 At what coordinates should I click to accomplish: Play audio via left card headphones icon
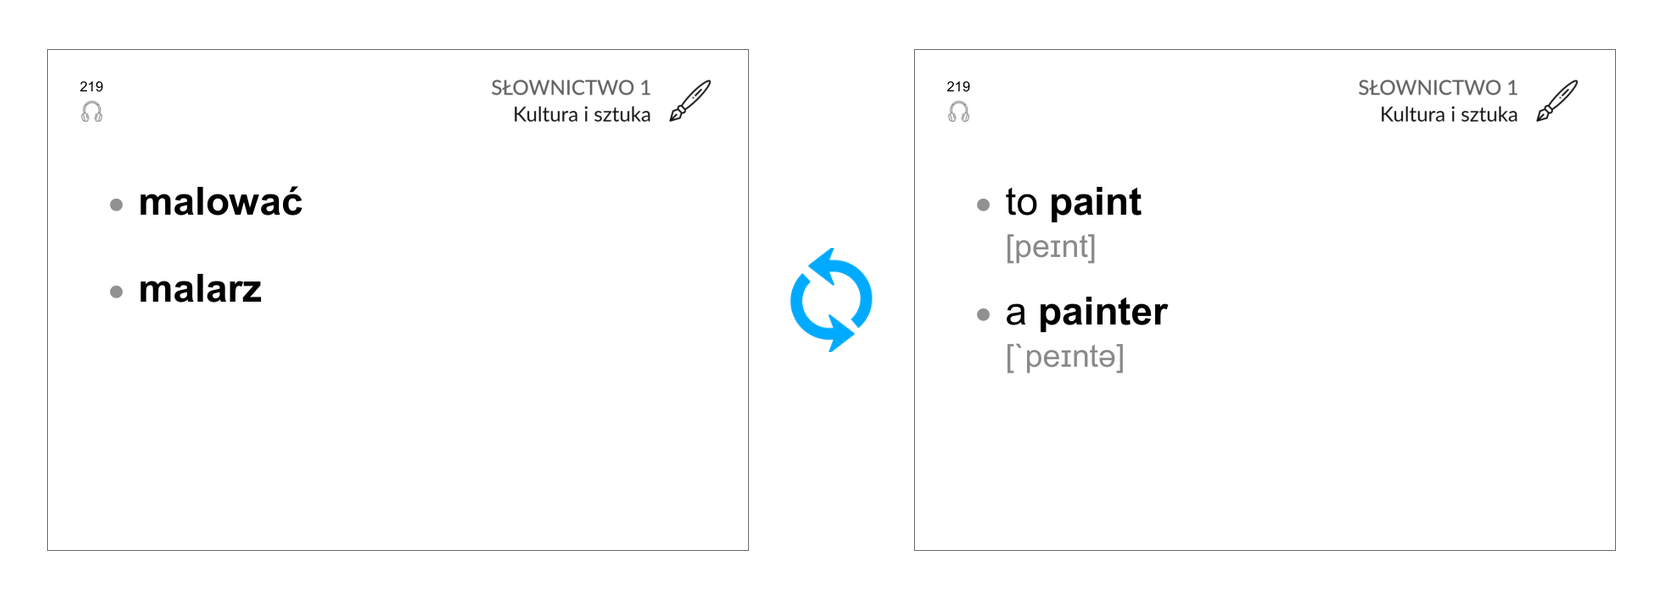point(92,112)
